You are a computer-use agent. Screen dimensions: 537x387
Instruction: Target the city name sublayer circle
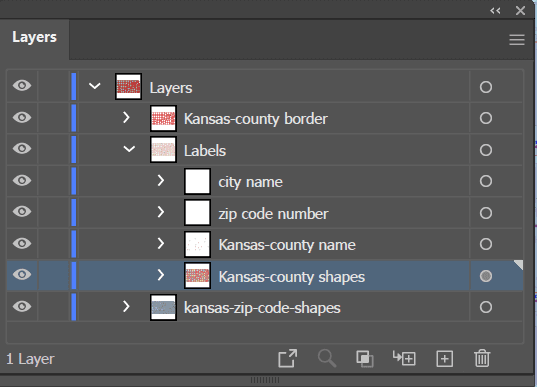(x=486, y=181)
